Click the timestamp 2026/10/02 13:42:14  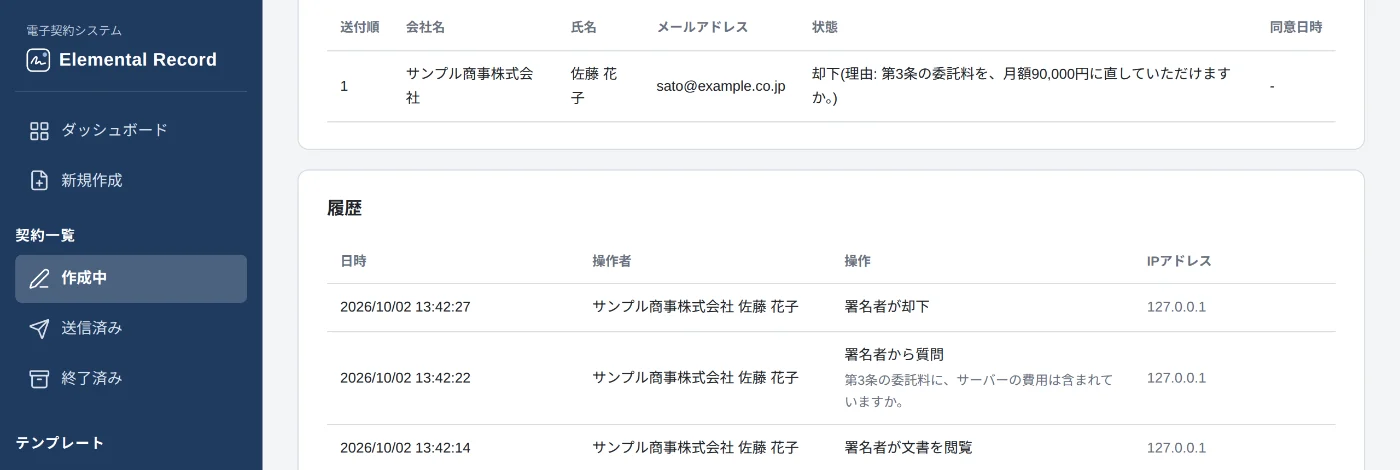[x=405, y=448]
